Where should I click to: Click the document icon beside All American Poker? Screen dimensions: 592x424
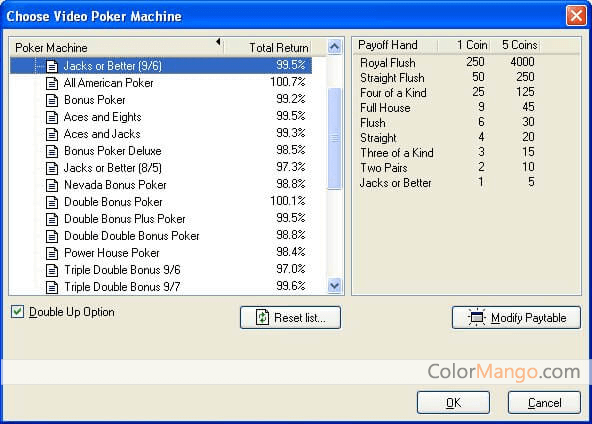(x=52, y=83)
